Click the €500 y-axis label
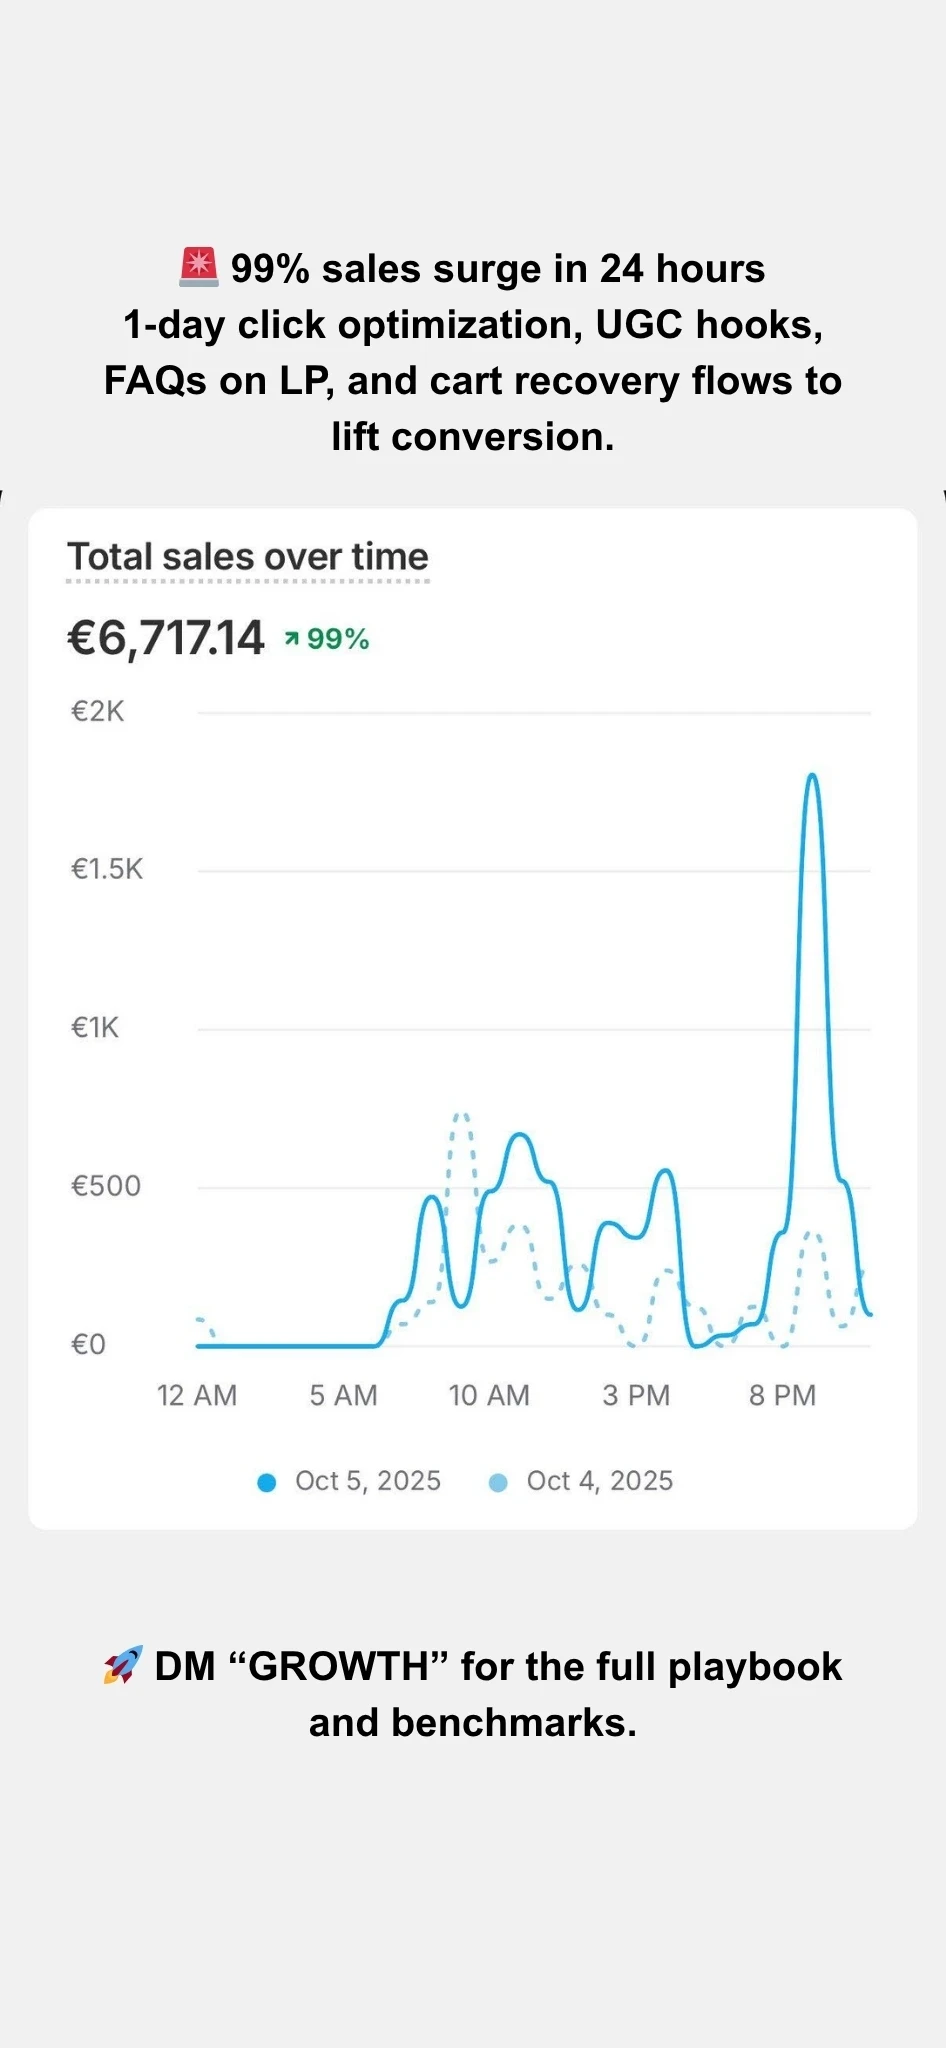Screen dimensions: 946x2048 coord(106,1186)
